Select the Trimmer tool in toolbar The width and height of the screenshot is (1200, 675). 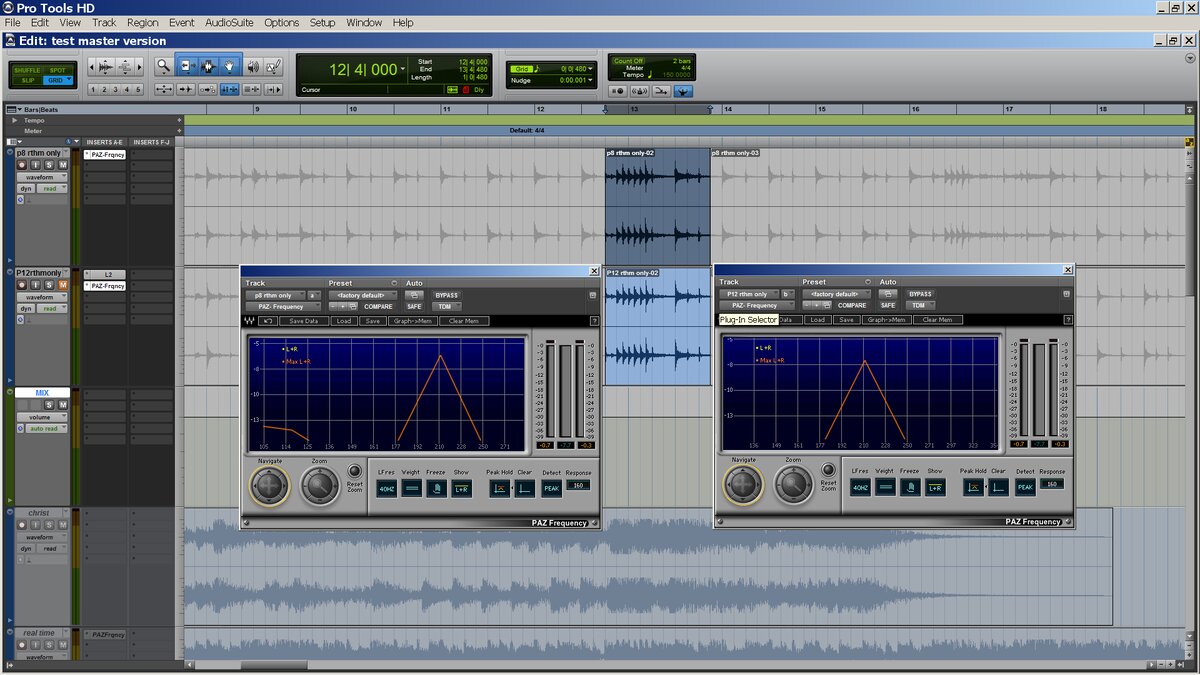pos(187,66)
